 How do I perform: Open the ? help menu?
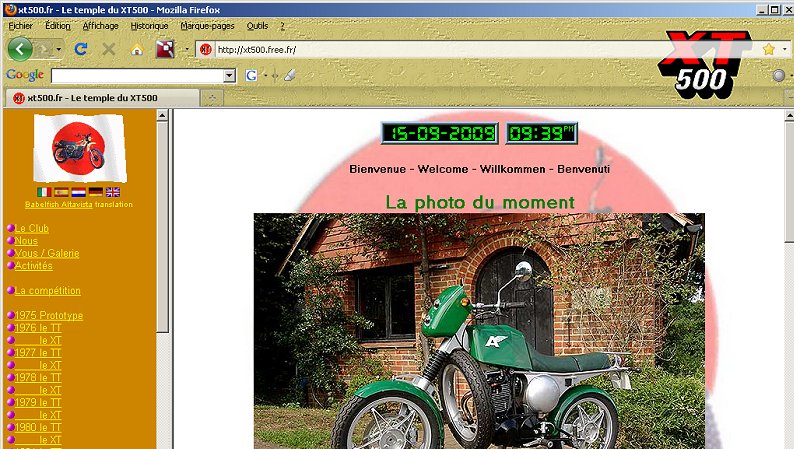(x=283, y=26)
